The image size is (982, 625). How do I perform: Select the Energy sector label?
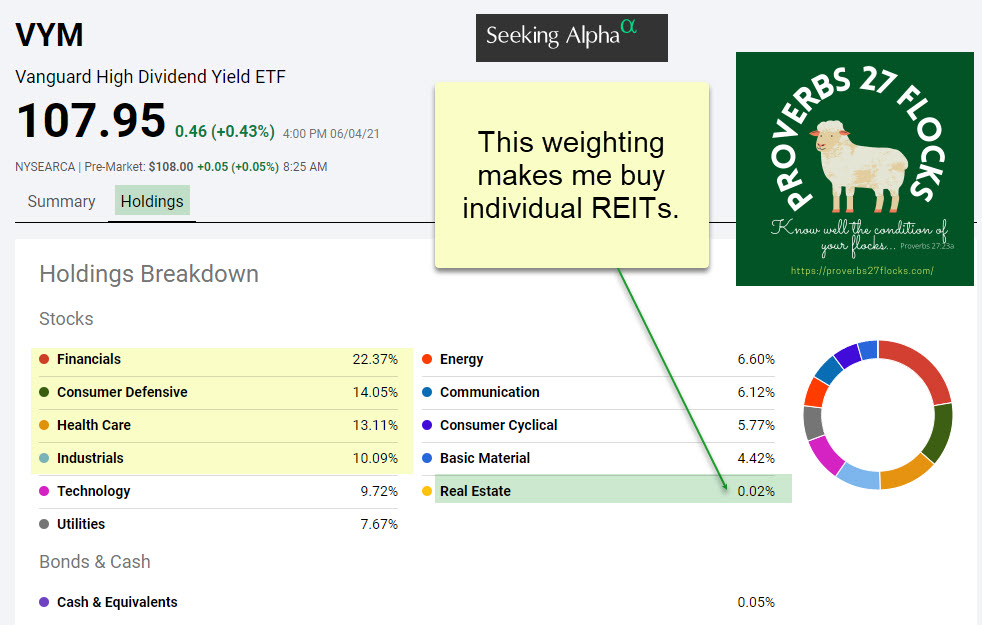click(x=461, y=360)
